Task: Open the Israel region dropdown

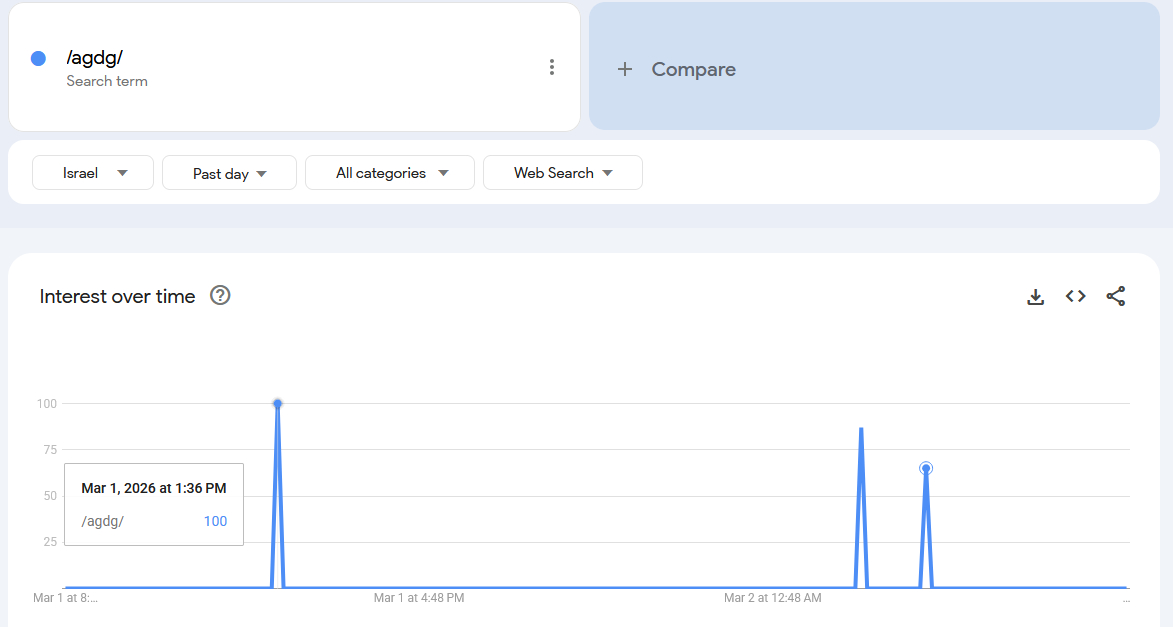Action: (93, 173)
